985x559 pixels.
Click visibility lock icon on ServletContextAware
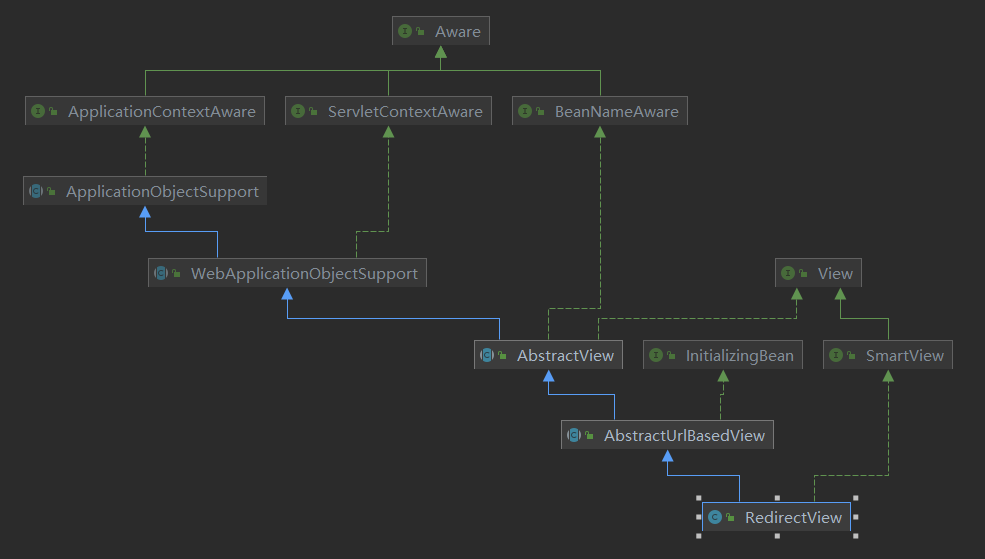coord(313,111)
